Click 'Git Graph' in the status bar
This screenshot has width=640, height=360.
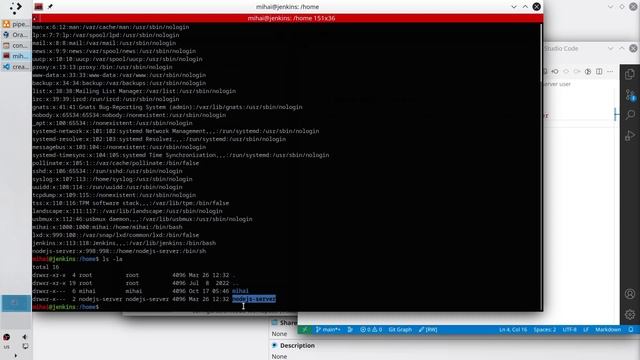click(400, 330)
